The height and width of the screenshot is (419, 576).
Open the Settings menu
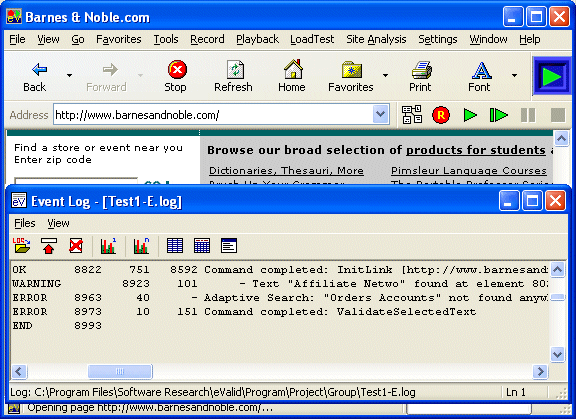(x=438, y=39)
